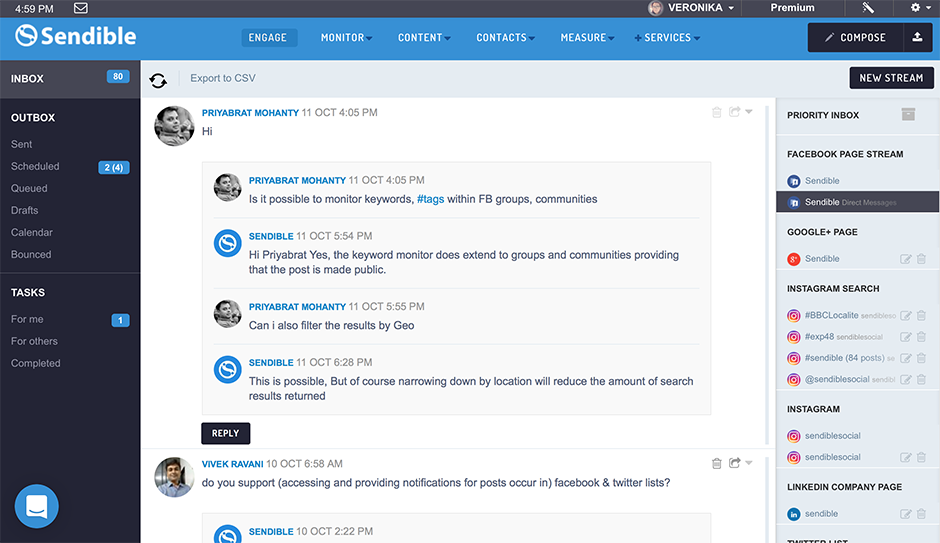Edit the second sendiblesocial Instagram stream
This screenshot has height=543, width=940.
pos(905,457)
